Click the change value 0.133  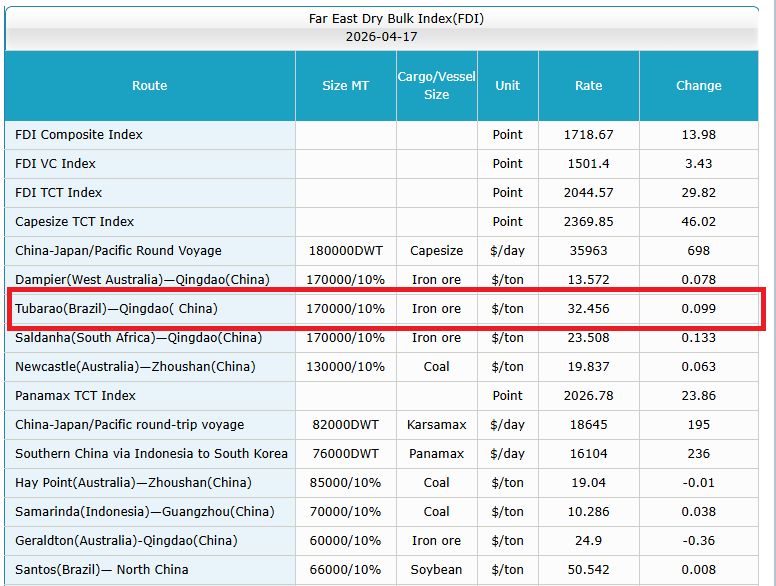(x=699, y=338)
